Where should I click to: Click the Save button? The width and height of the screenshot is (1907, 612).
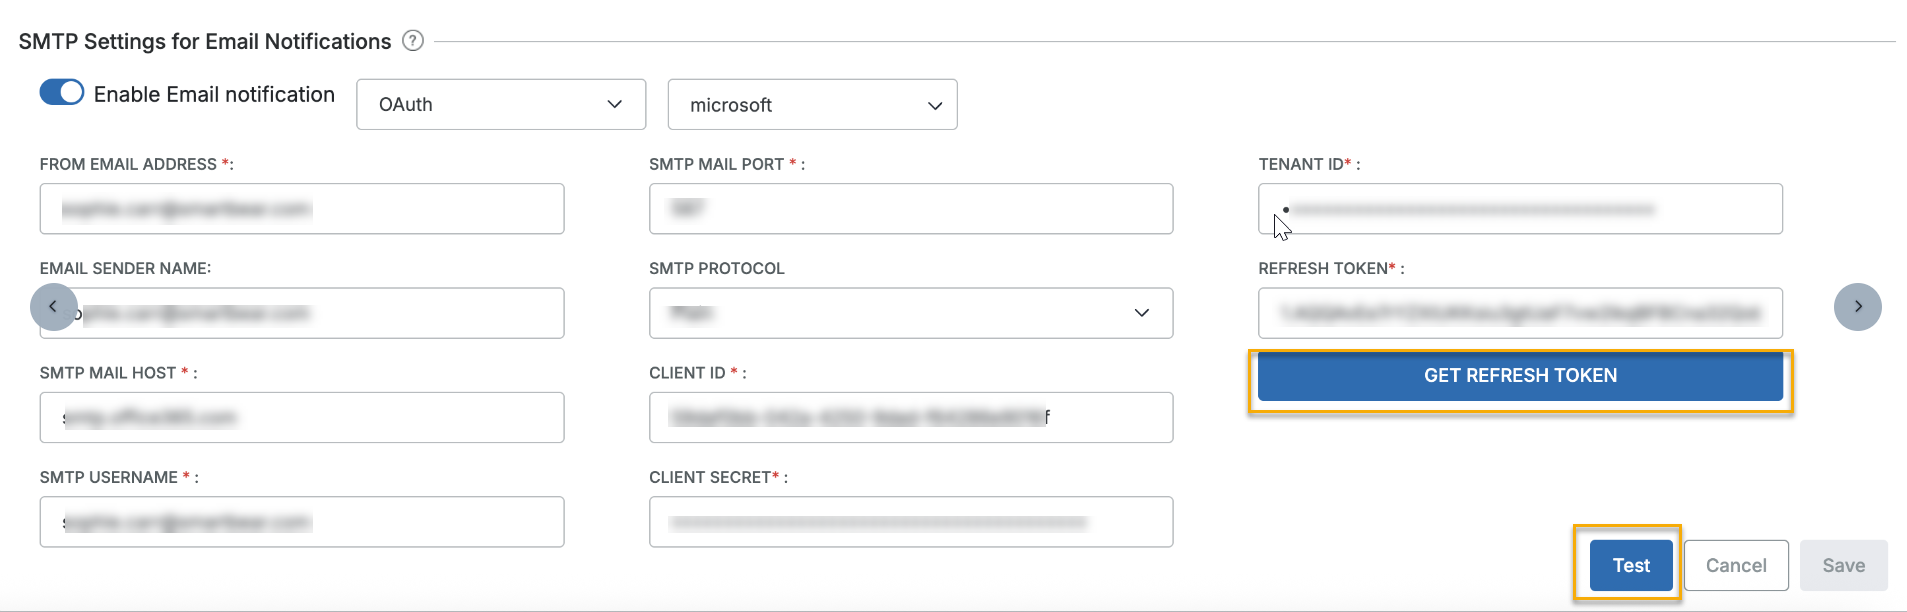tap(1843, 564)
